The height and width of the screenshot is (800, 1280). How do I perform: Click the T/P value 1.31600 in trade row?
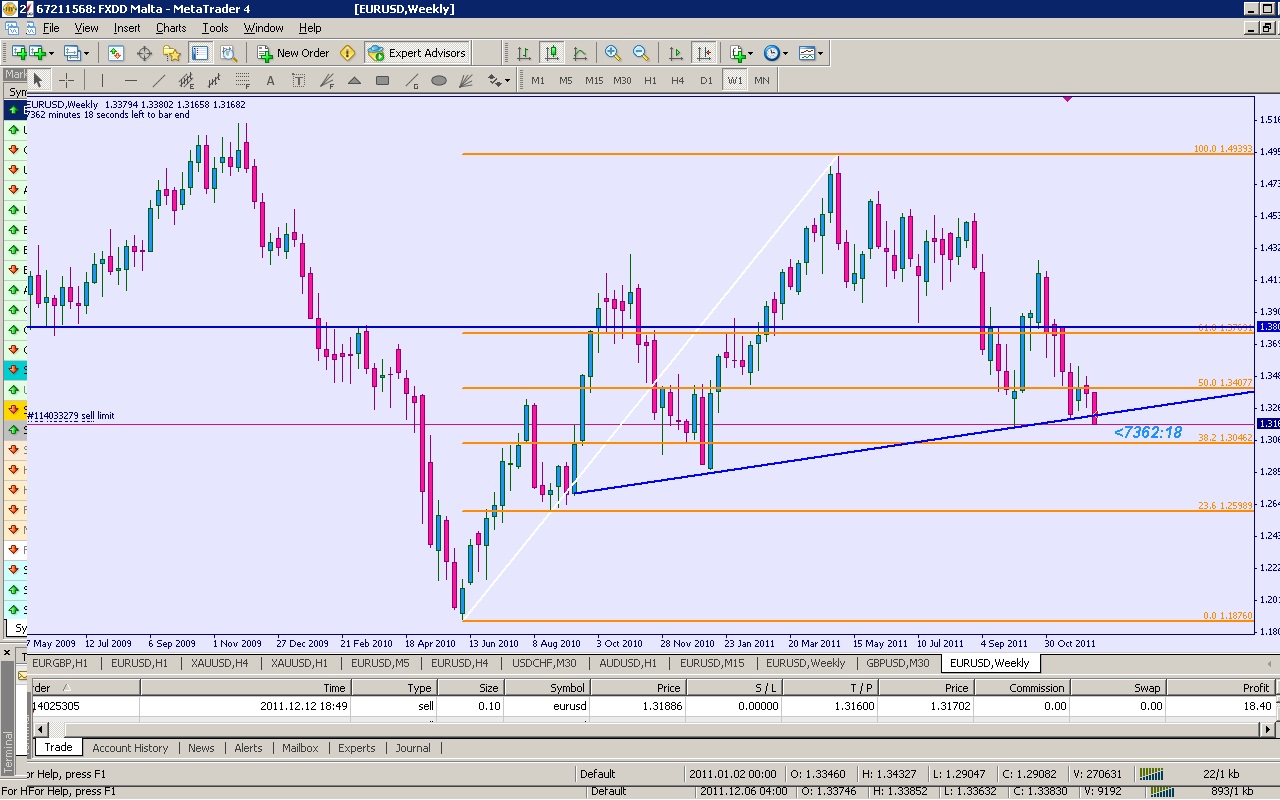pyautogui.click(x=855, y=706)
